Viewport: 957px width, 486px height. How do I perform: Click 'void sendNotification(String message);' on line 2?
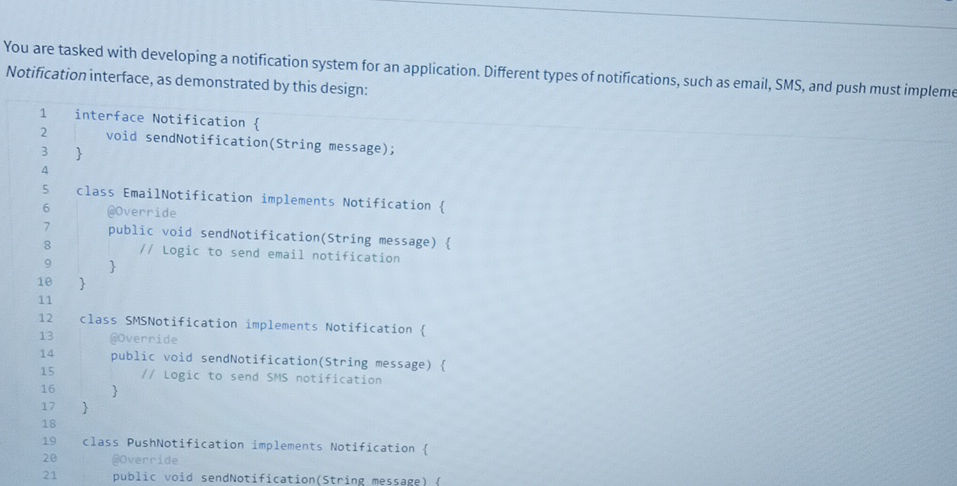tap(251, 142)
